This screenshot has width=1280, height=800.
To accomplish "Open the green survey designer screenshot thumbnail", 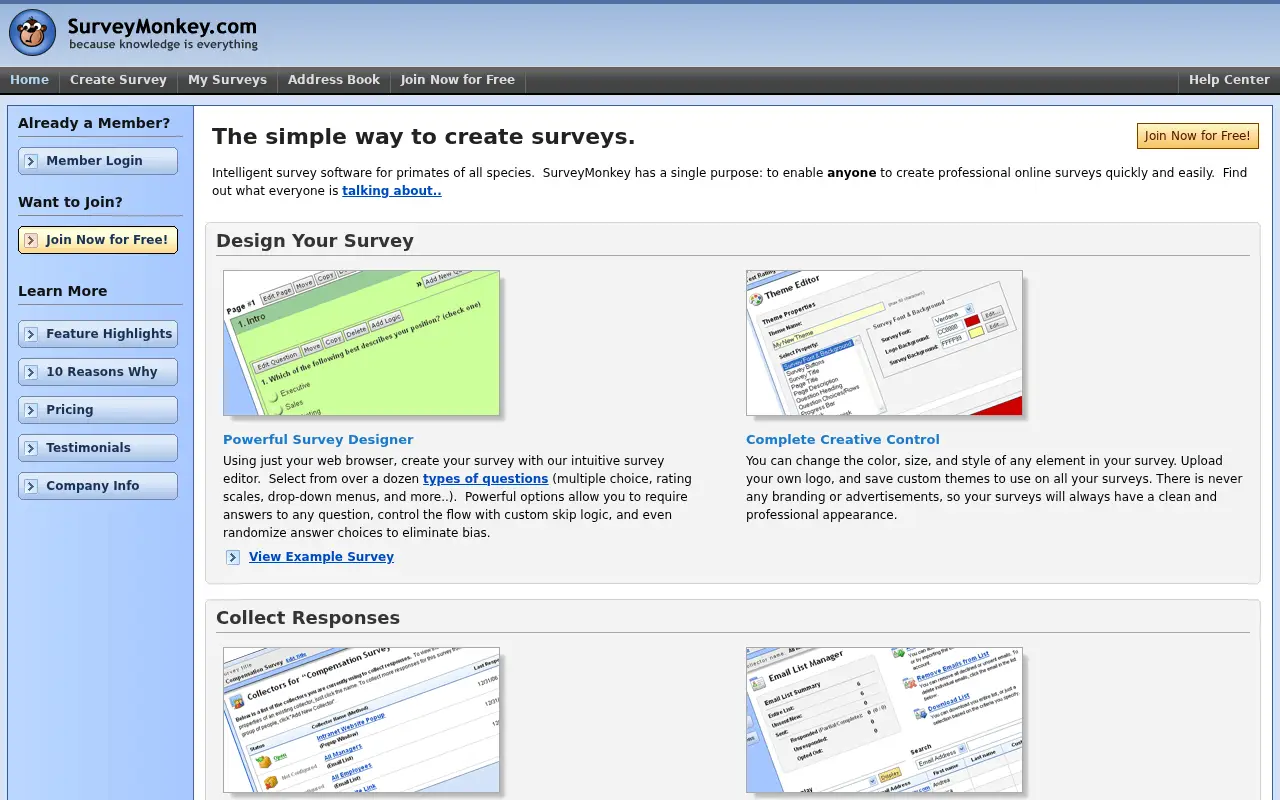I will pos(361,343).
